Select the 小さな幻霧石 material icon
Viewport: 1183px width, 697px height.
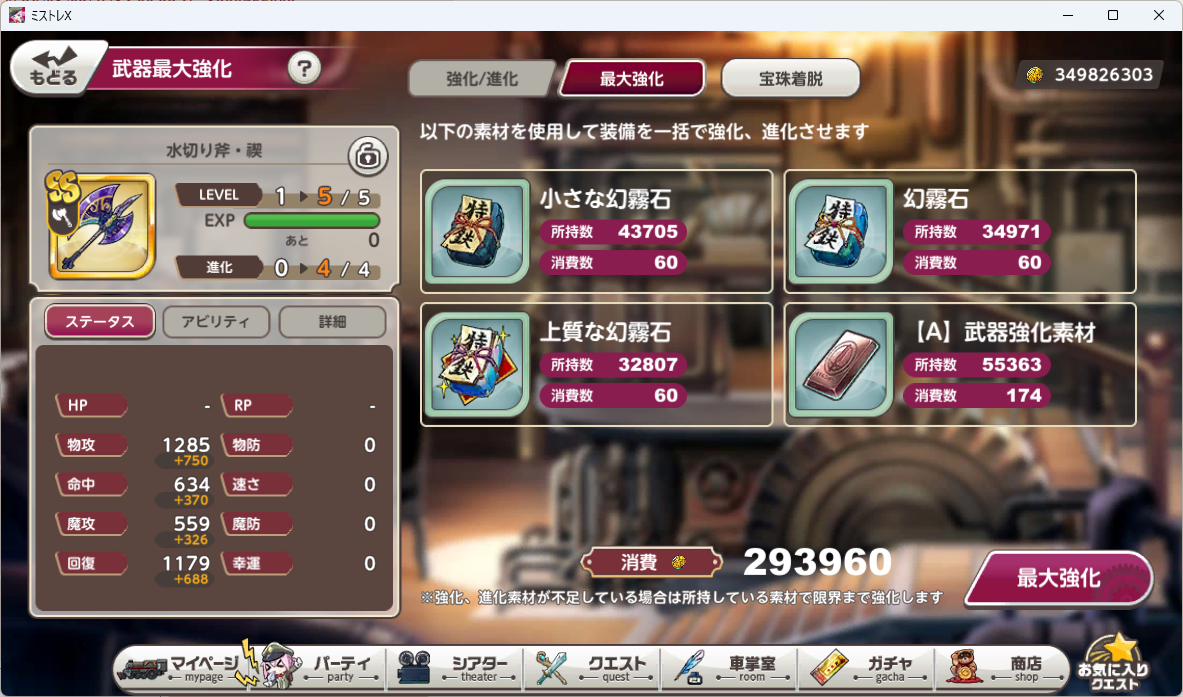(477, 232)
